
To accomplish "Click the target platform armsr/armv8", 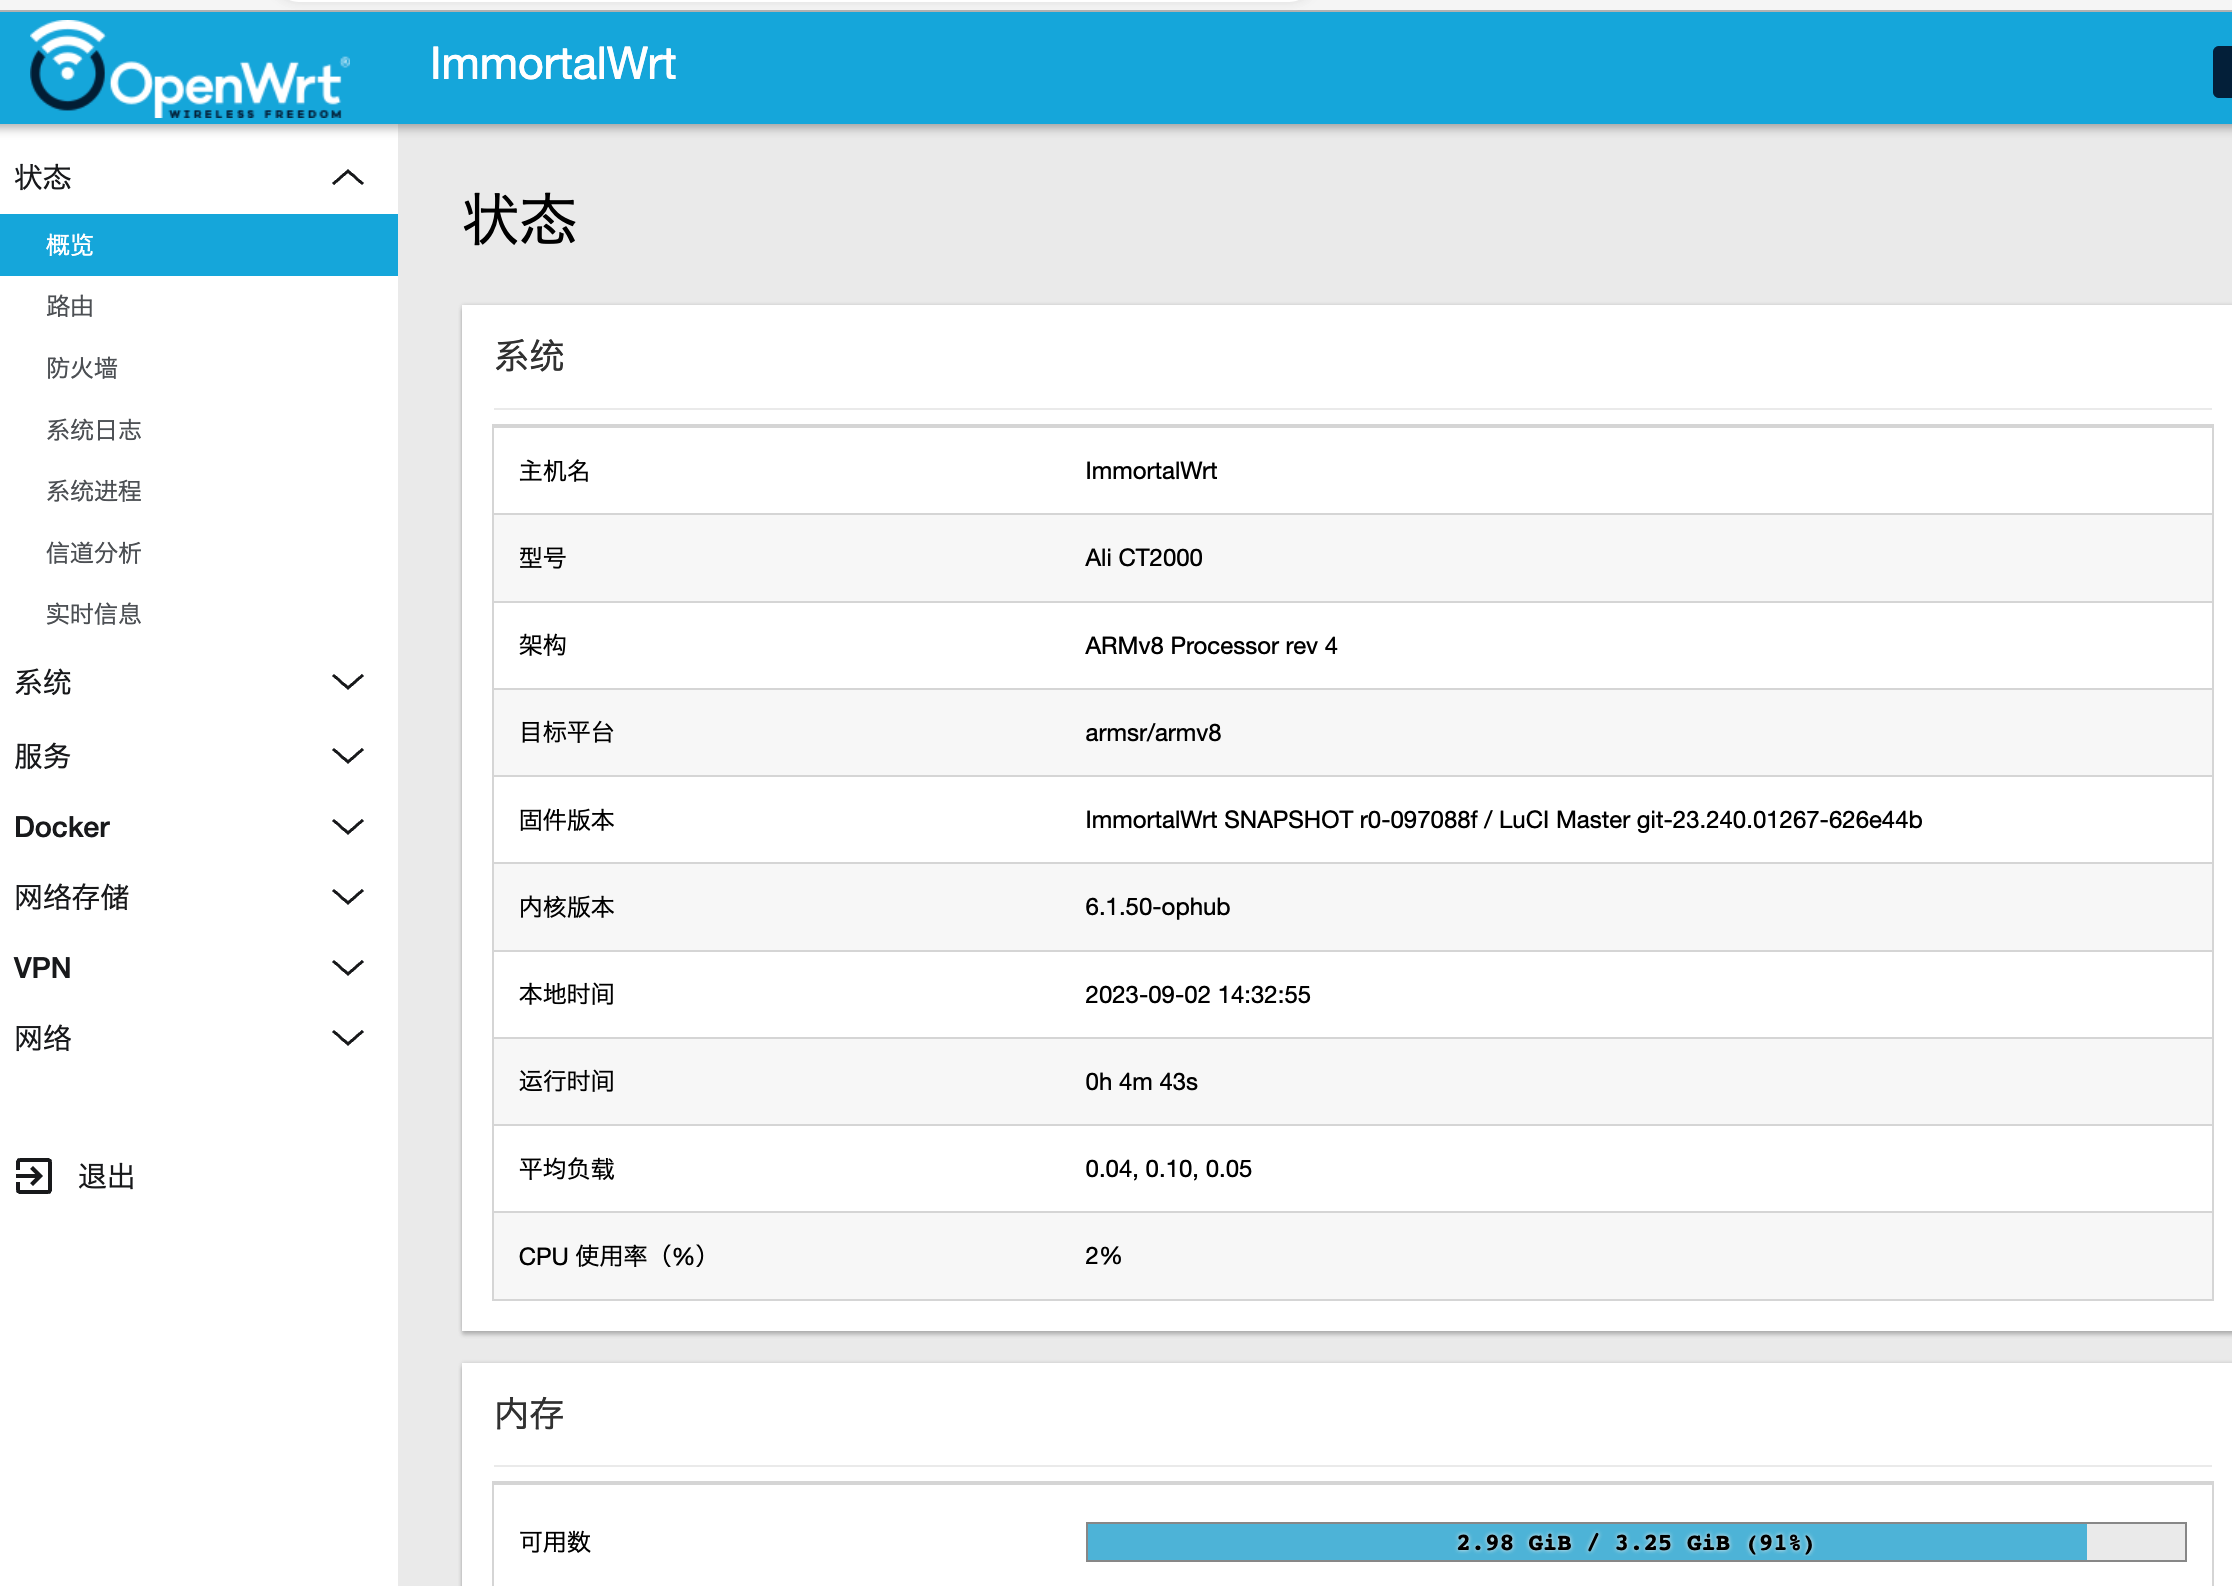I will (x=1153, y=733).
